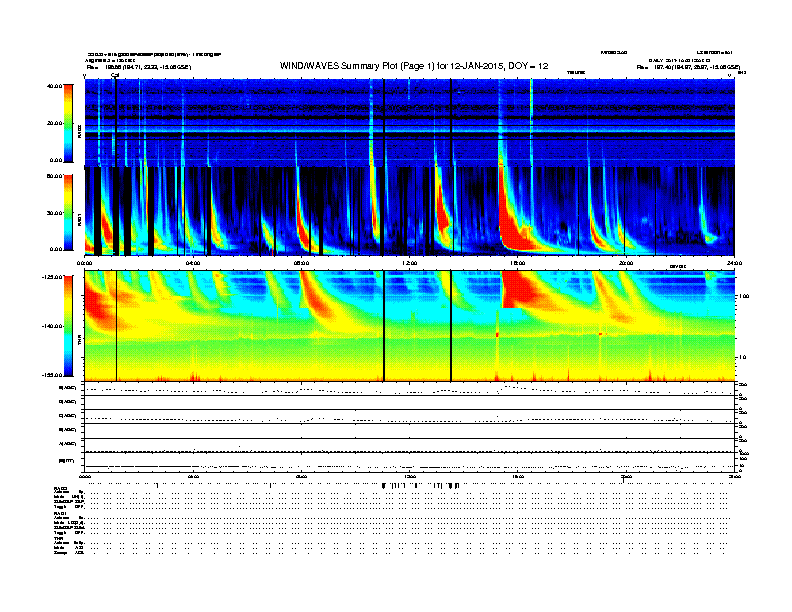This screenshot has width=792, height=612.
Task: Click the 100 frequency label beside TNR panel
Action: [x=744, y=296]
